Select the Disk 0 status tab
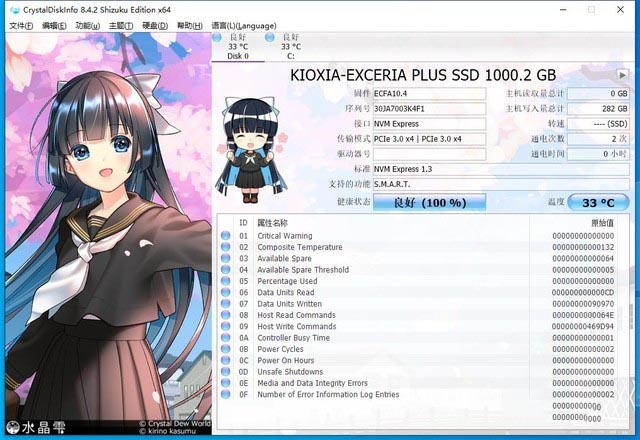The width and height of the screenshot is (640, 440). tap(238, 47)
